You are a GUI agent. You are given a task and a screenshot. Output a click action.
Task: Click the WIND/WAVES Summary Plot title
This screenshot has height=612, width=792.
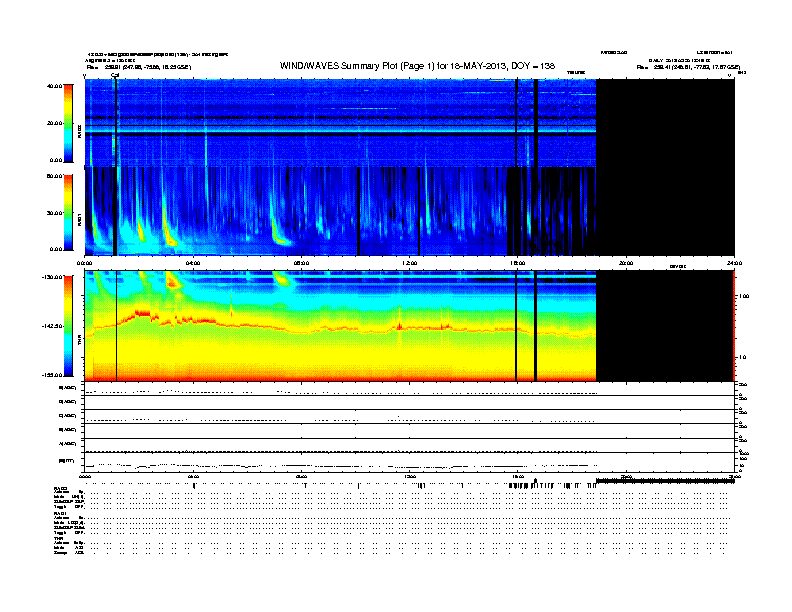[x=417, y=66]
